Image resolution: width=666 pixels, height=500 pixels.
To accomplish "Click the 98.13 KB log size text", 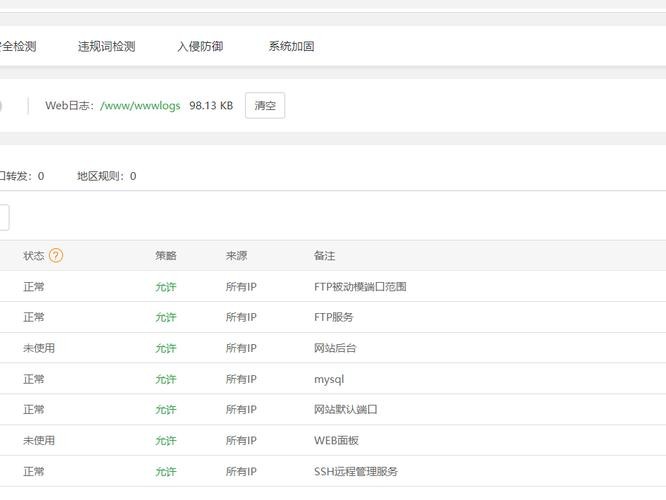I will 211,105.
